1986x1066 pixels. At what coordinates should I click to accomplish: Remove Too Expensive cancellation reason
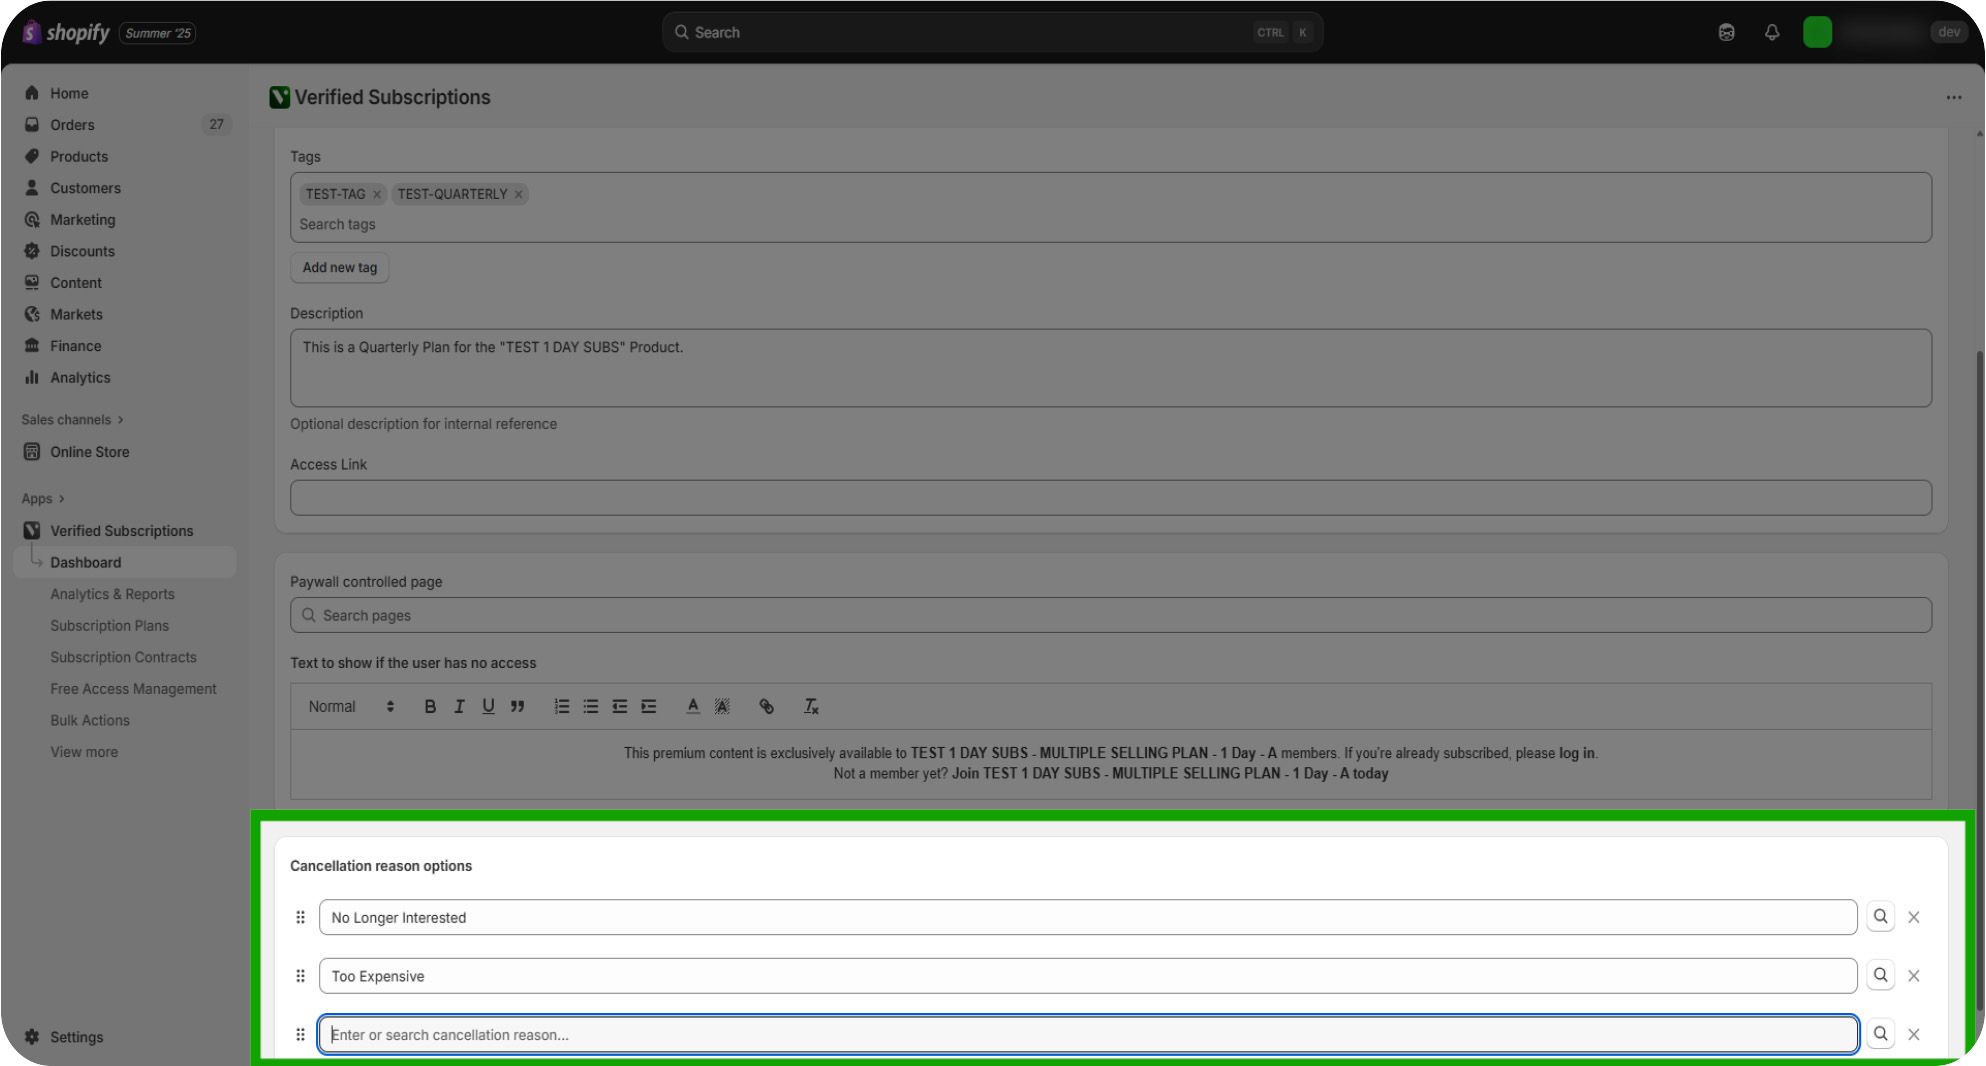pyautogui.click(x=1913, y=975)
